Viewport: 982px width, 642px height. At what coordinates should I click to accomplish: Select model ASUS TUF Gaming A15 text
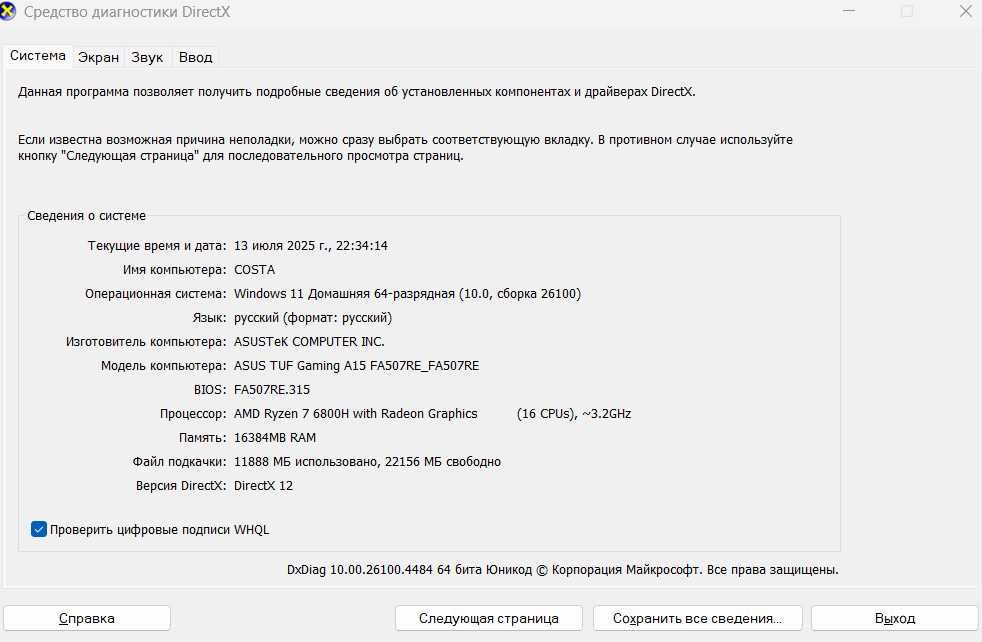point(356,366)
